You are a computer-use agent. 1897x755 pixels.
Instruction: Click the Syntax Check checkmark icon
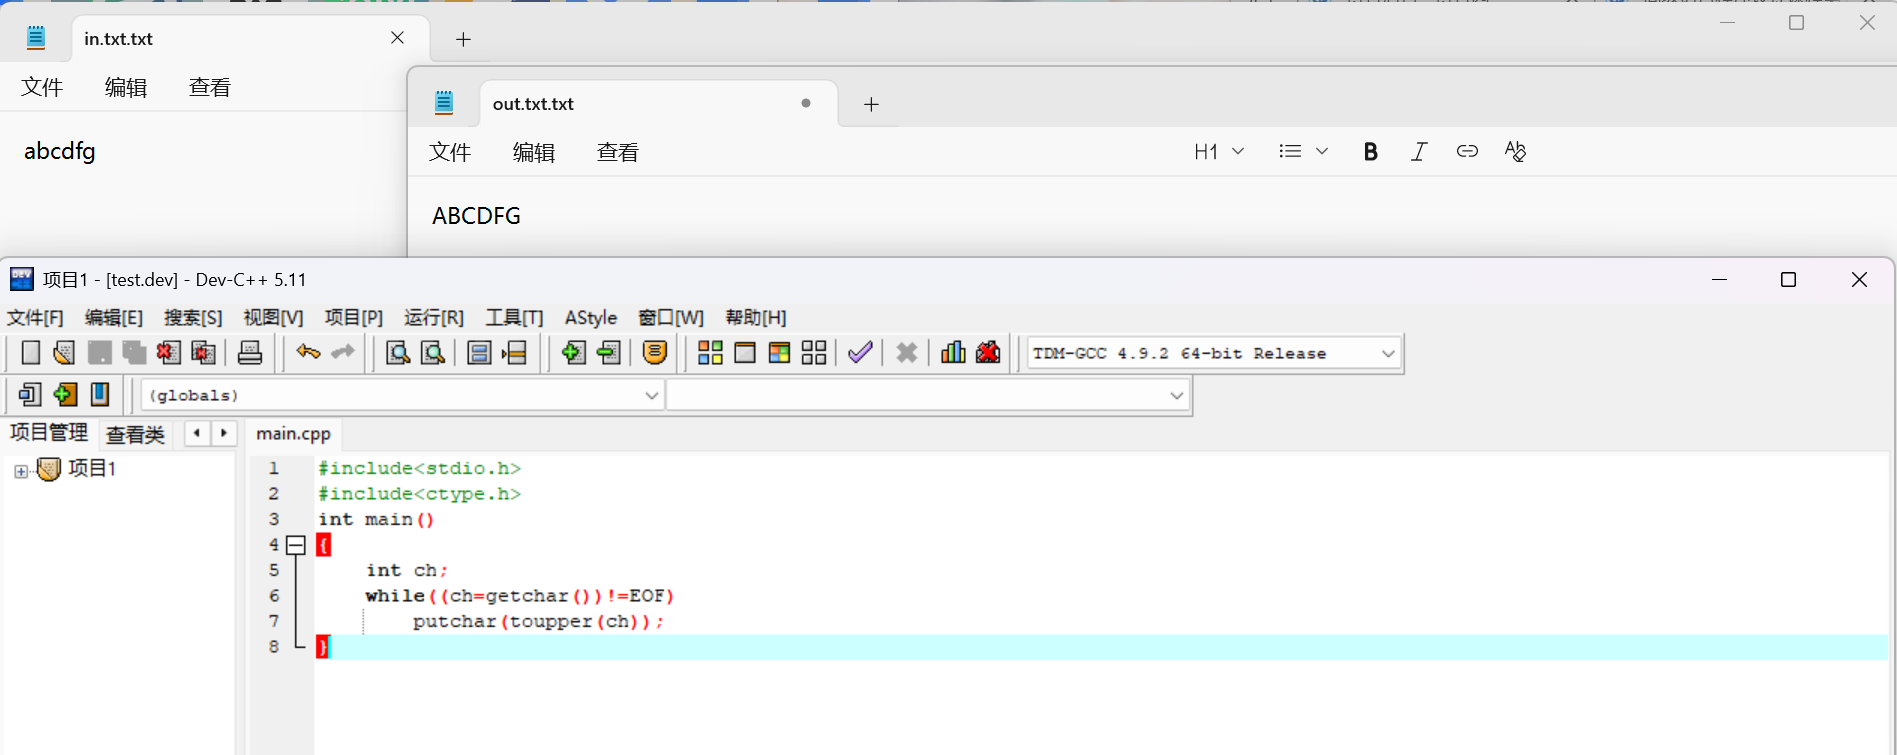click(x=860, y=353)
